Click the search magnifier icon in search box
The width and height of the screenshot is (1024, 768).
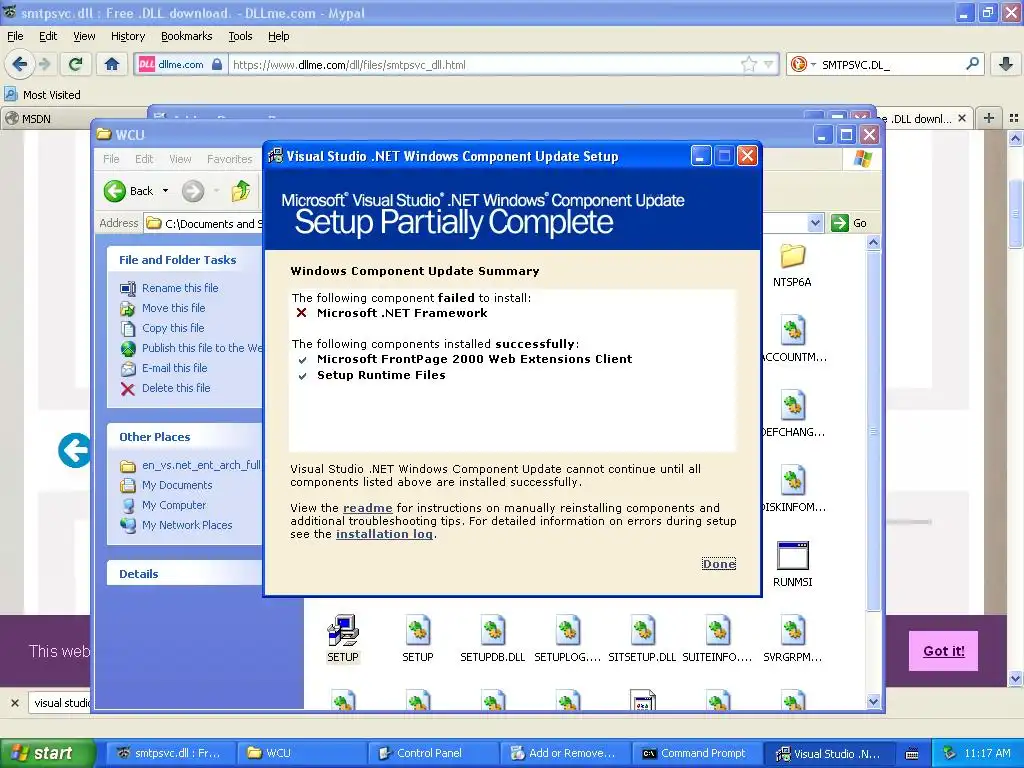click(x=972, y=64)
